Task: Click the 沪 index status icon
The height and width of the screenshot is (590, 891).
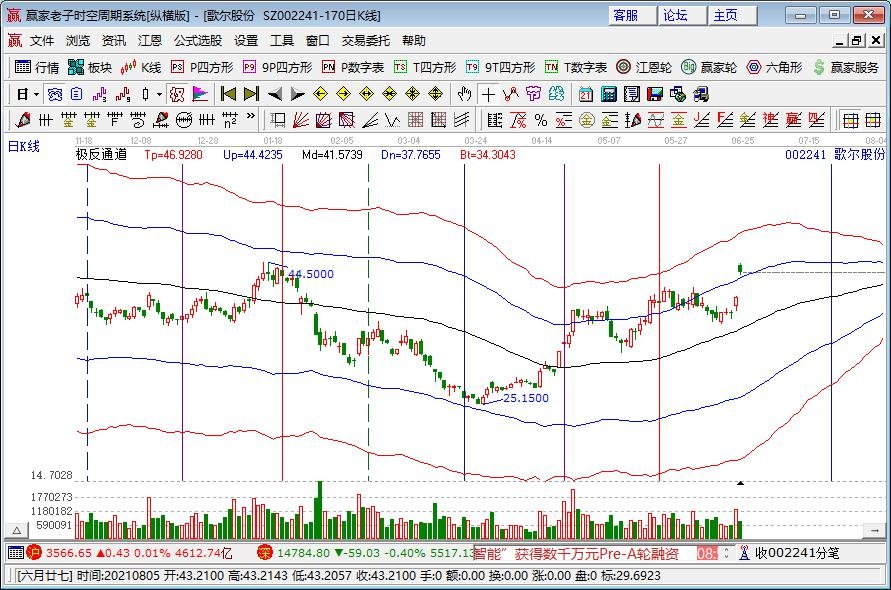Action: [35, 552]
